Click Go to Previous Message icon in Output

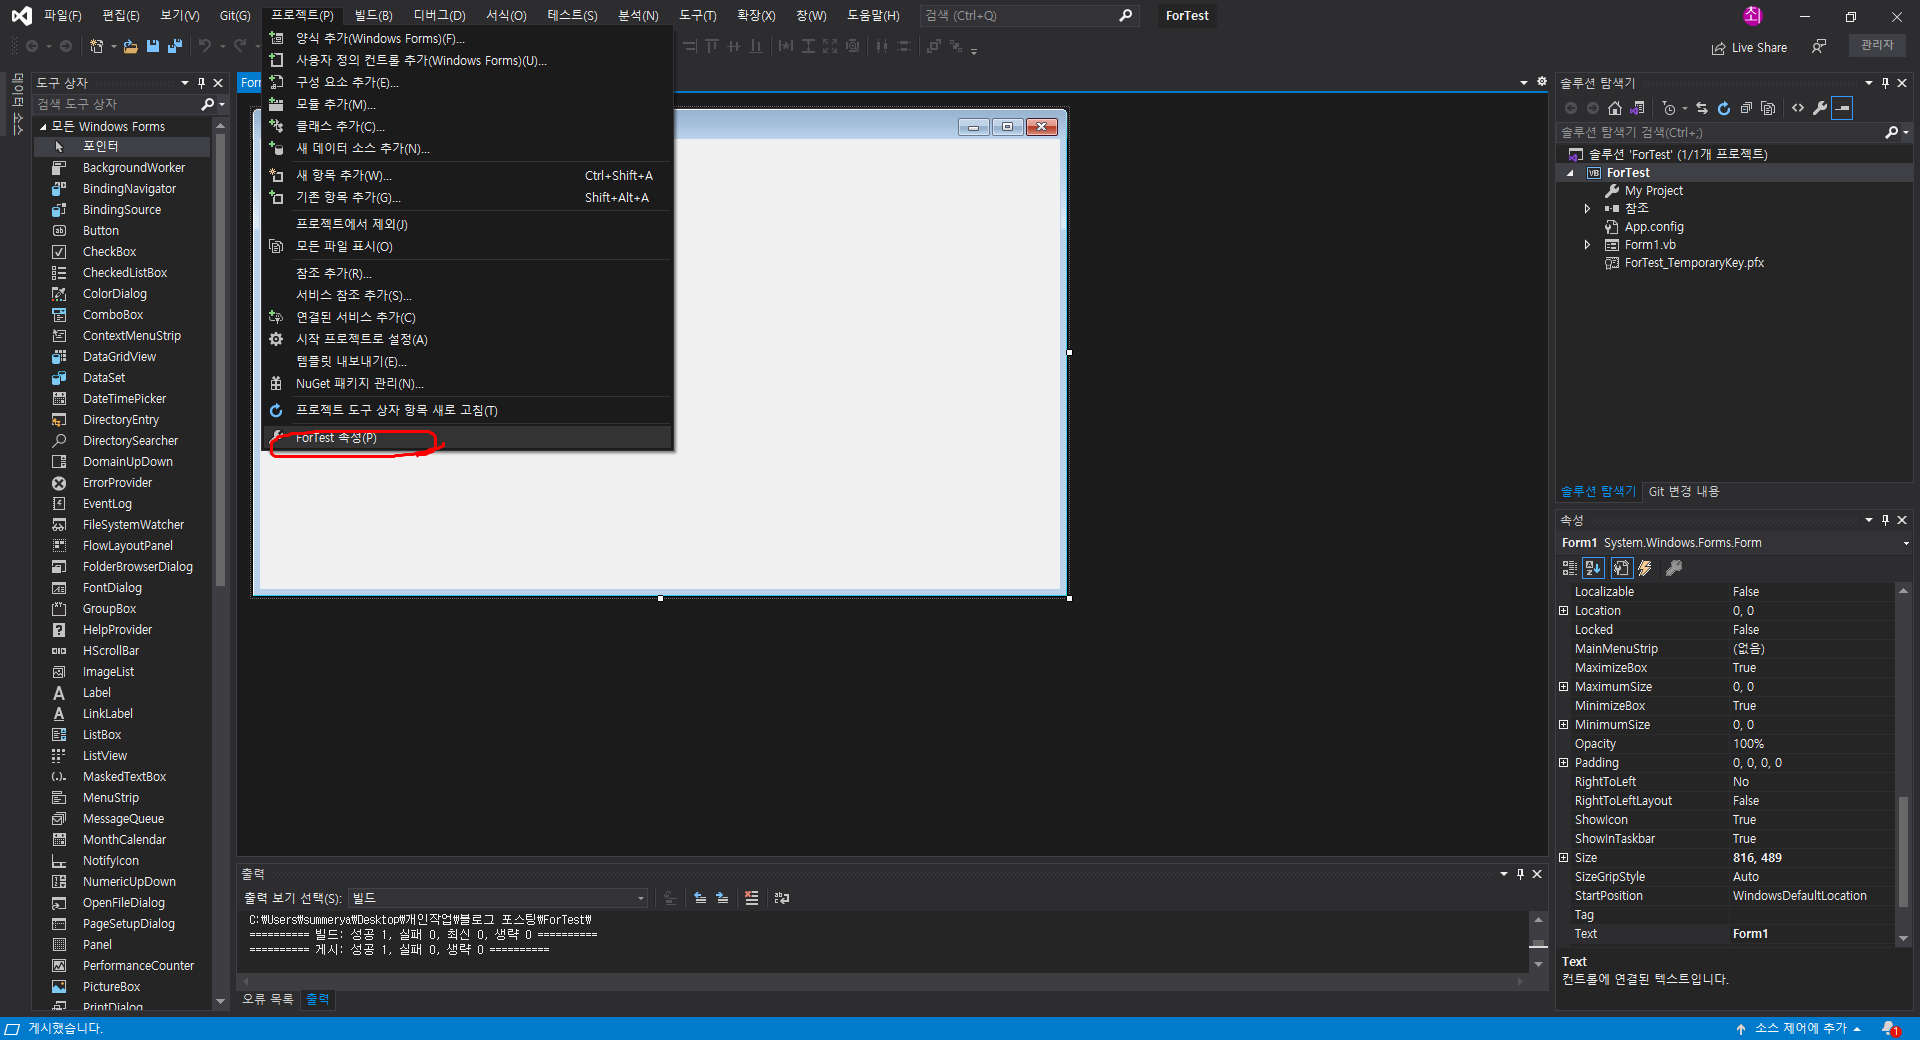tap(700, 898)
